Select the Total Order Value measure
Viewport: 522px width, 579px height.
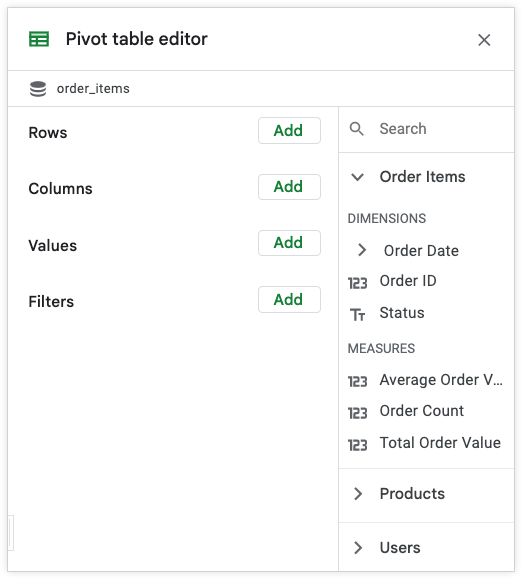tap(440, 443)
